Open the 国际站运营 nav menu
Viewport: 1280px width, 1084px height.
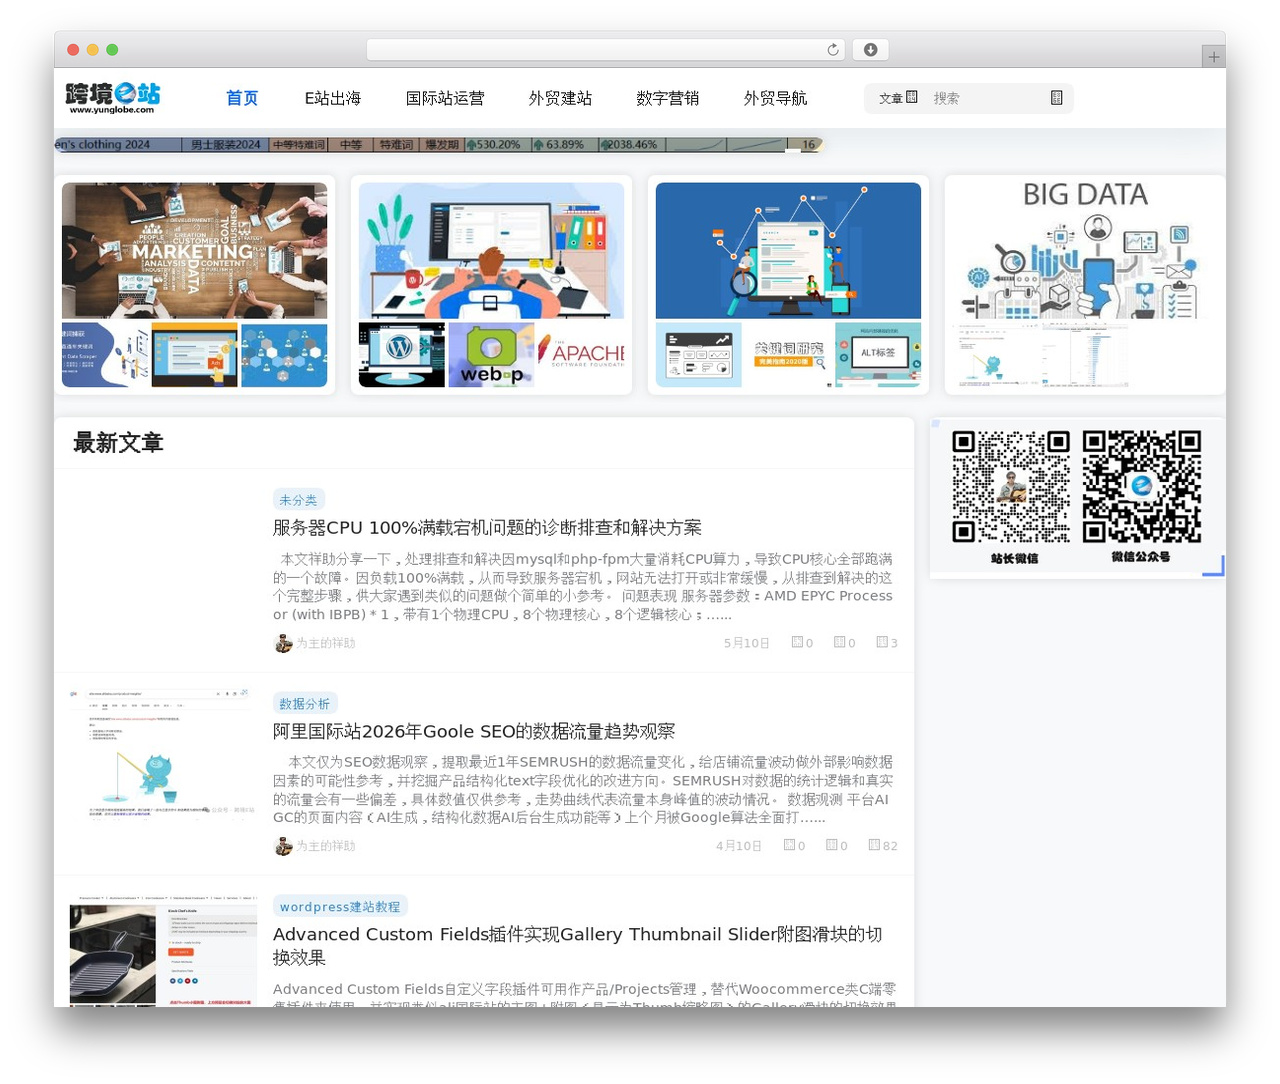point(445,98)
